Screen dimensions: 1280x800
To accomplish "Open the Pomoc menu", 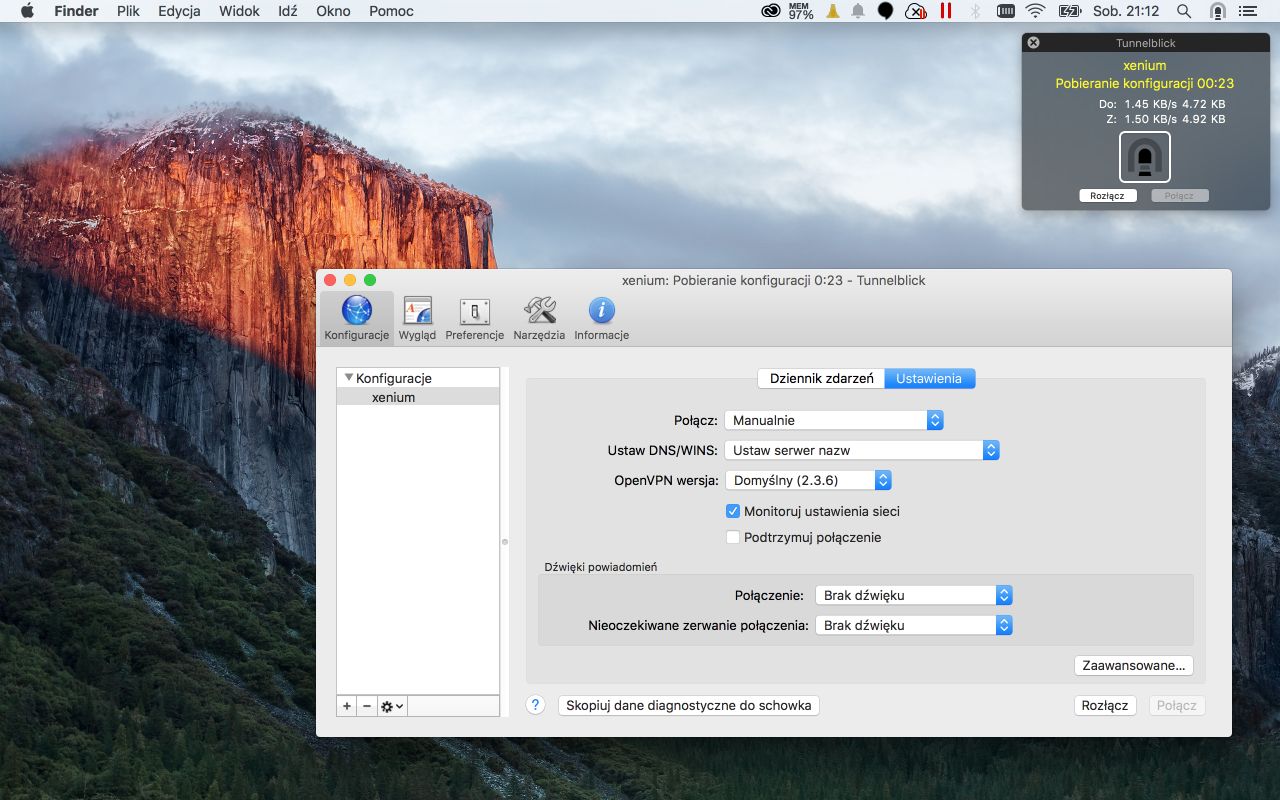I will 391,11.
